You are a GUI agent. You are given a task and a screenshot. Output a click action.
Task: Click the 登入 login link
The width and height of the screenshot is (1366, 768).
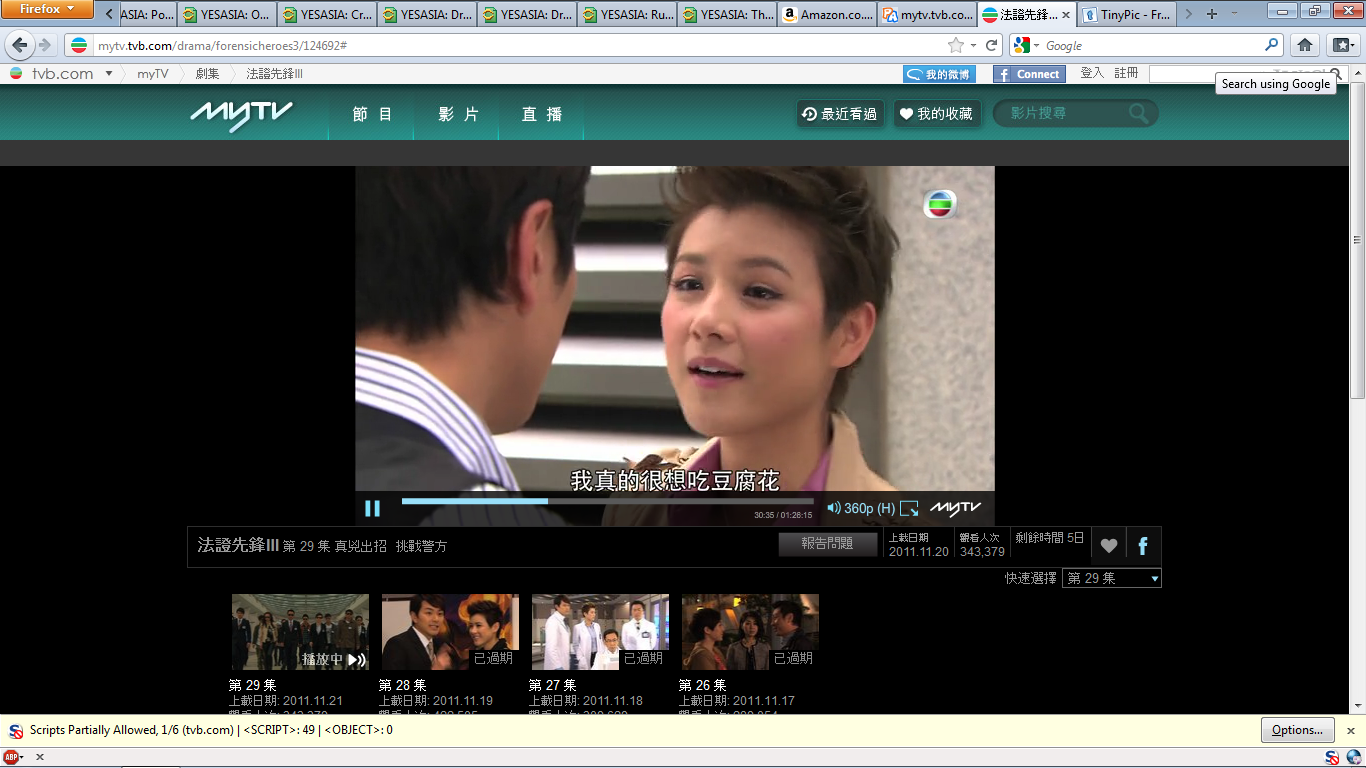1092,73
